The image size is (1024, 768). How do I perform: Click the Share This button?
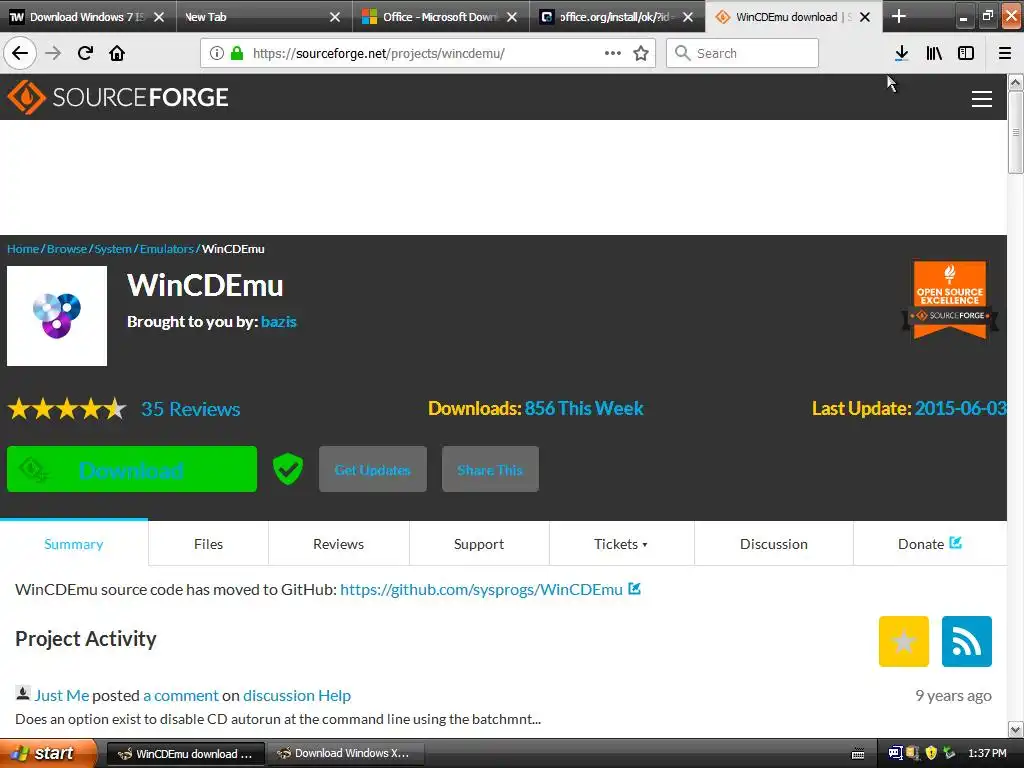[x=490, y=469]
